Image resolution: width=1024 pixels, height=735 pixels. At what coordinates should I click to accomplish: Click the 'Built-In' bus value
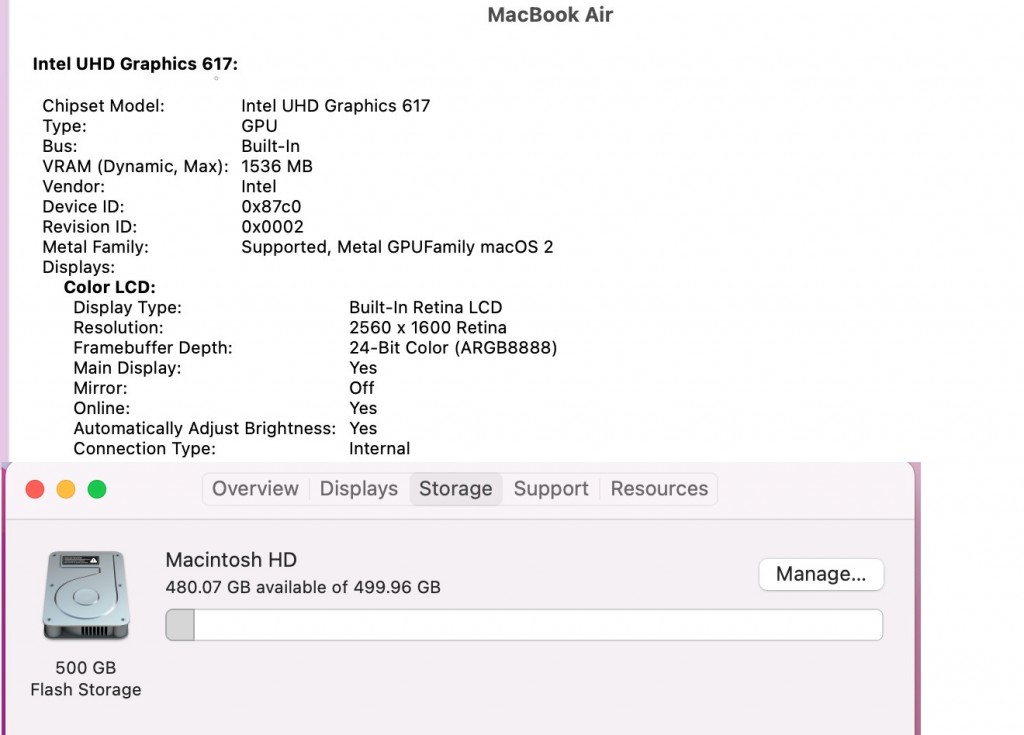click(x=270, y=146)
